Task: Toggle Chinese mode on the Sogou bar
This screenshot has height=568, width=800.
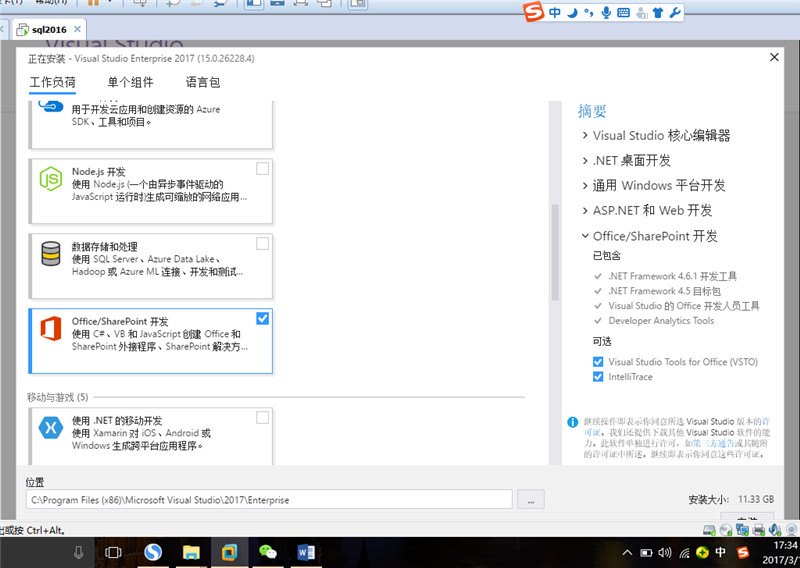Action: [x=555, y=12]
